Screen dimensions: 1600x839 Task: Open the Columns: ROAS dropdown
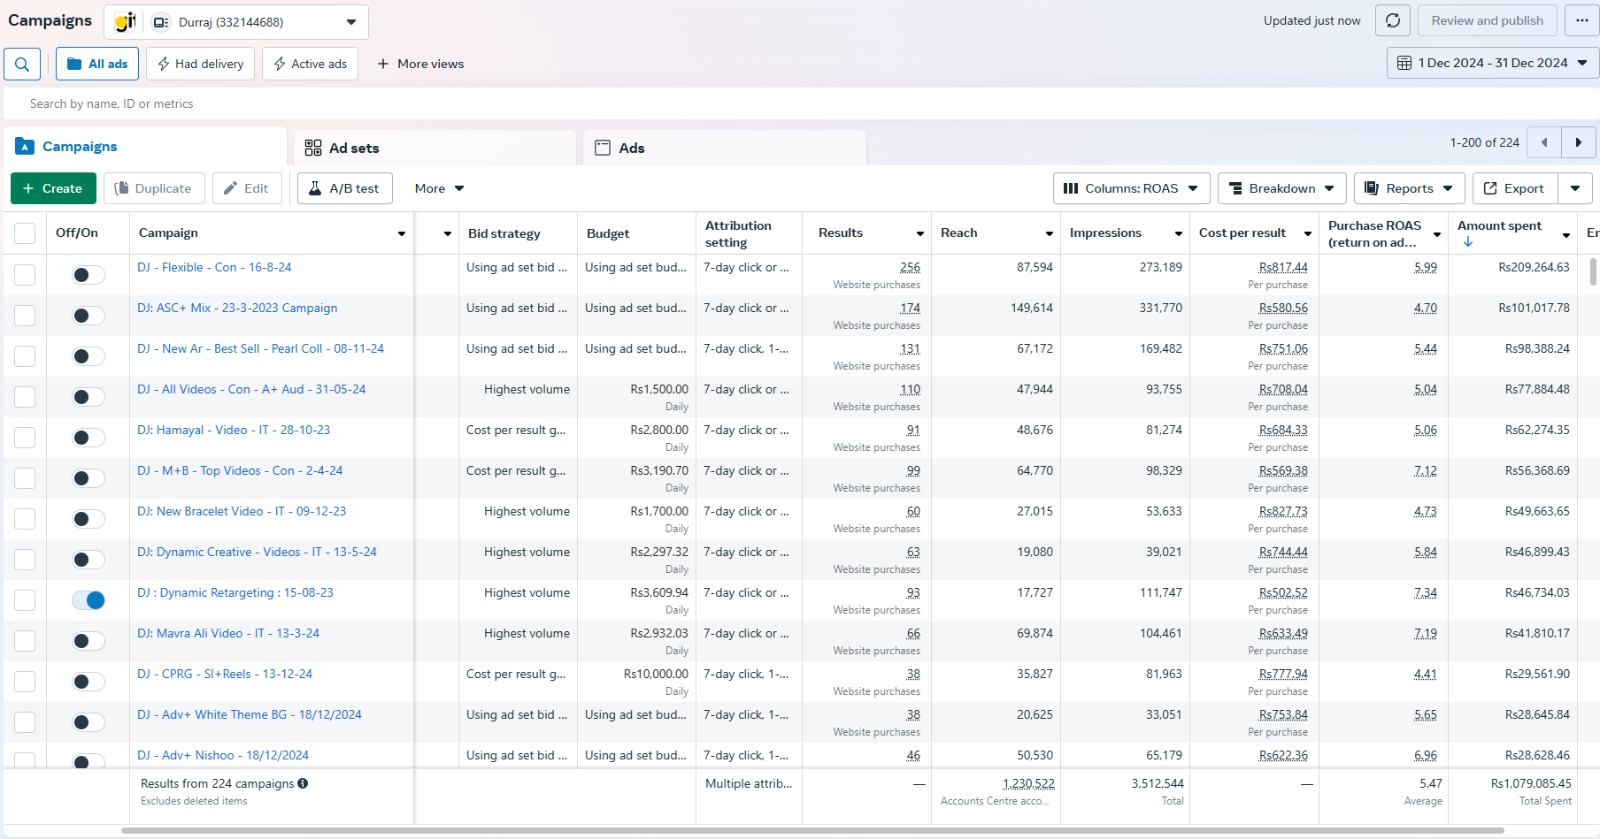click(x=1130, y=189)
